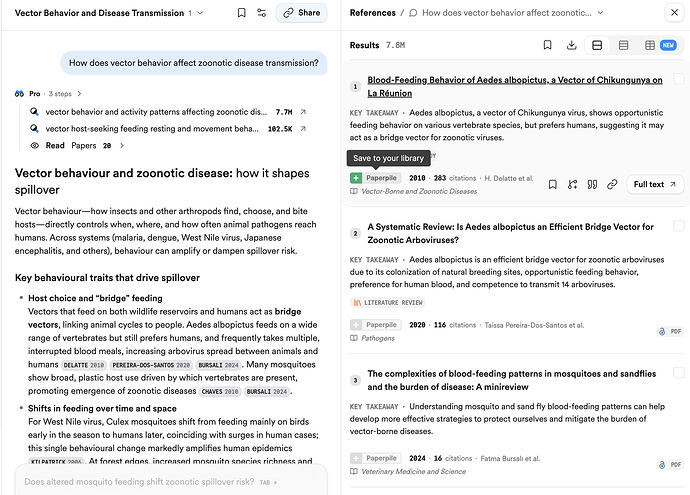690x495 pixels.
Task: Click the Veterinary Medicine and Science journal name
Action: [x=413, y=472]
